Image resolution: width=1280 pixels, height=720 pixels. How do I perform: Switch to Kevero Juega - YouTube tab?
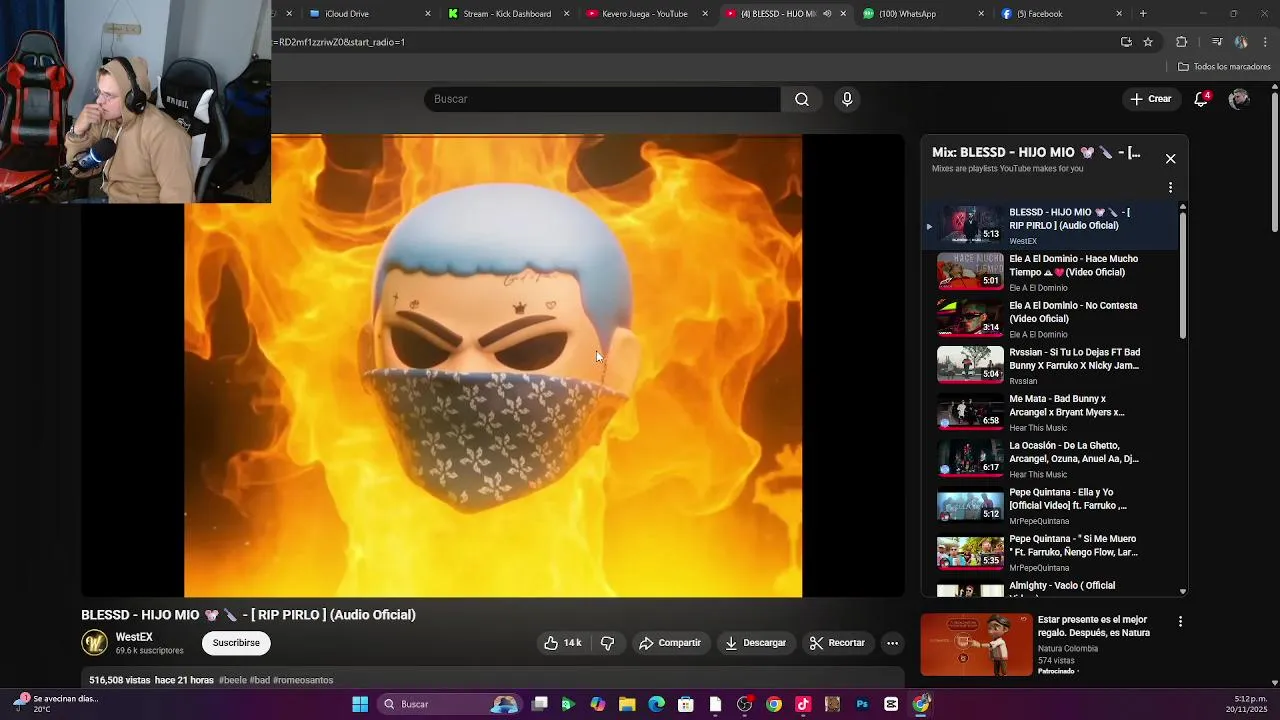pyautogui.click(x=645, y=14)
